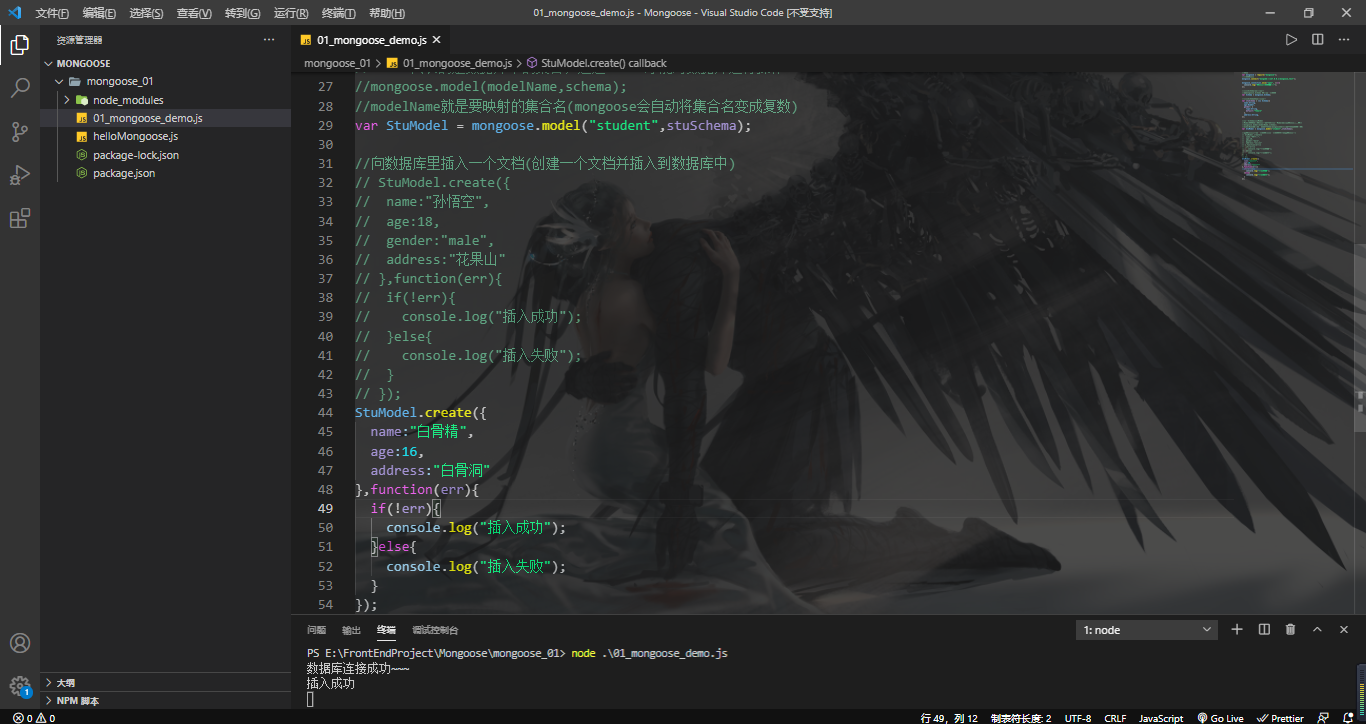This screenshot has width=1366, height=724.
Task: Switch to the 问题 panel tab
Action: tap(316, 630)
